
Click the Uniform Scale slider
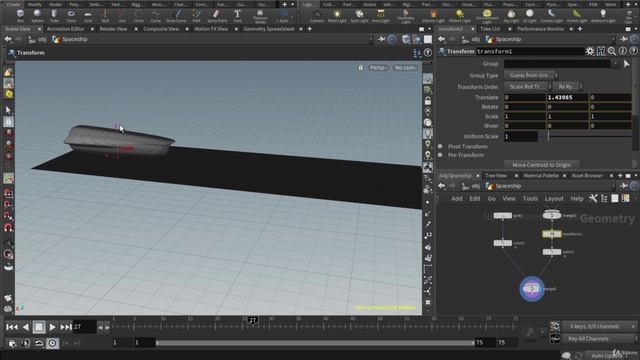[589, 136]
